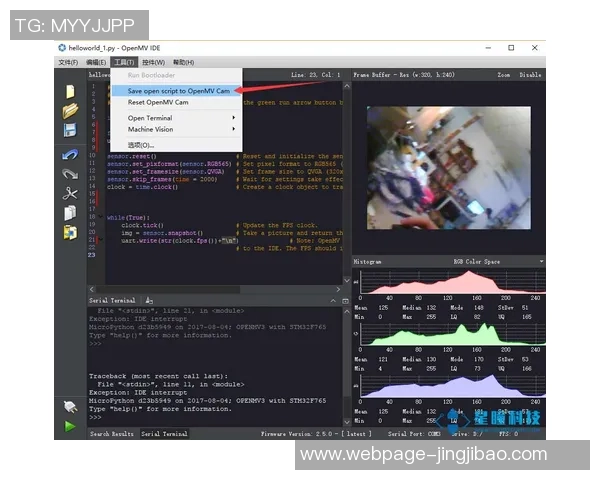The width and height of the screenshot is (600, 480).
Task: Click the camera frame buffer preview image
Action: point(446,165)
